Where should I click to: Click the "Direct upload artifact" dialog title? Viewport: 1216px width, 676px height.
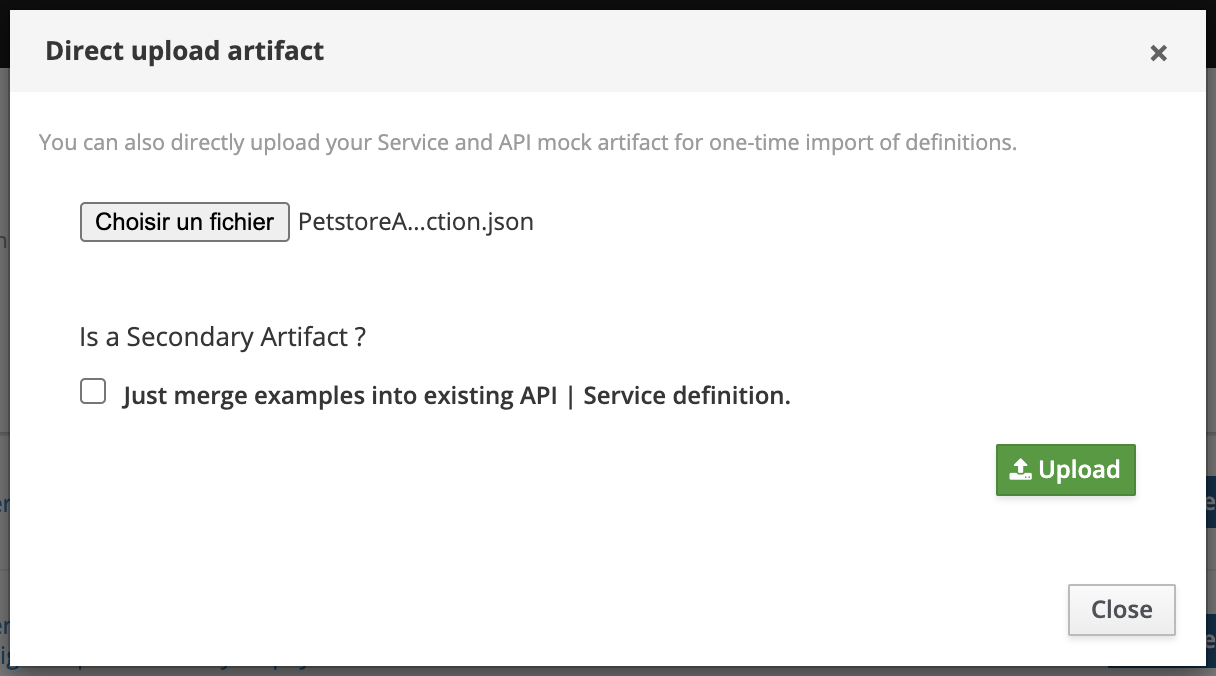click(x=185, y=51)
